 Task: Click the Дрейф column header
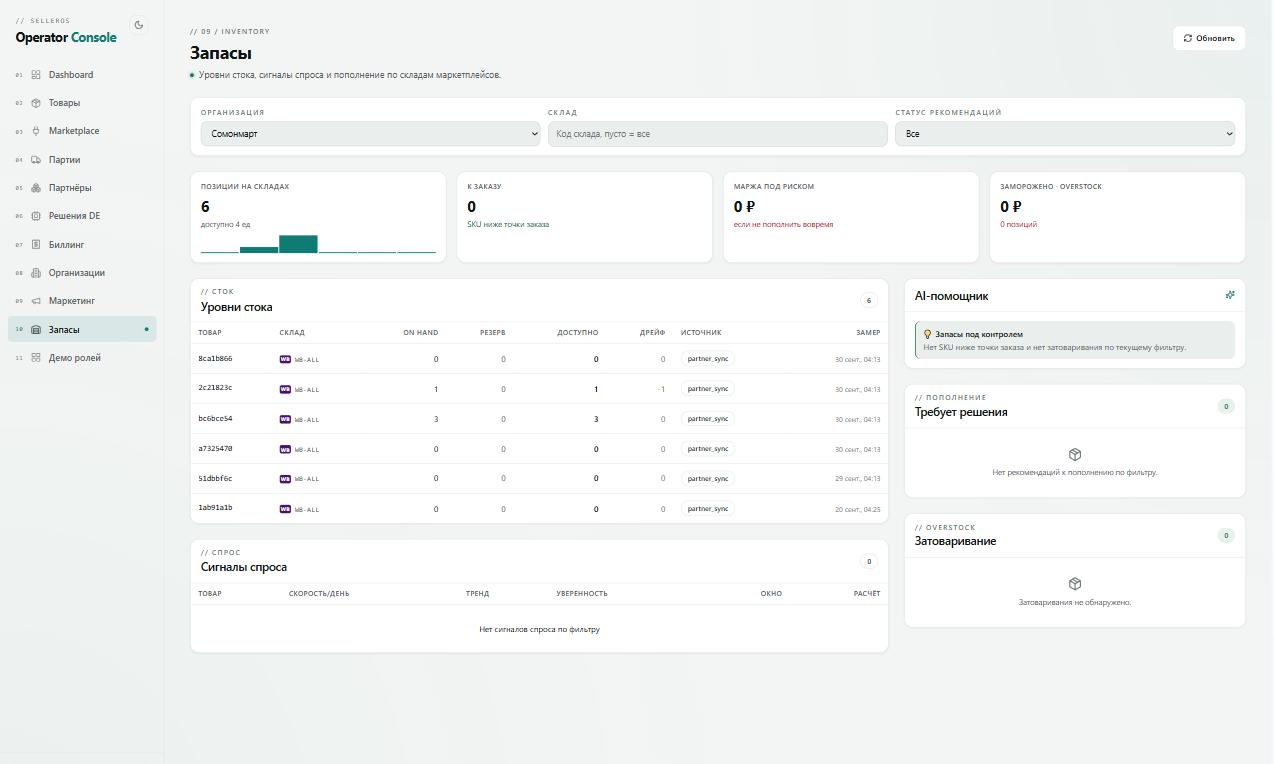click(x=652, y=333)
